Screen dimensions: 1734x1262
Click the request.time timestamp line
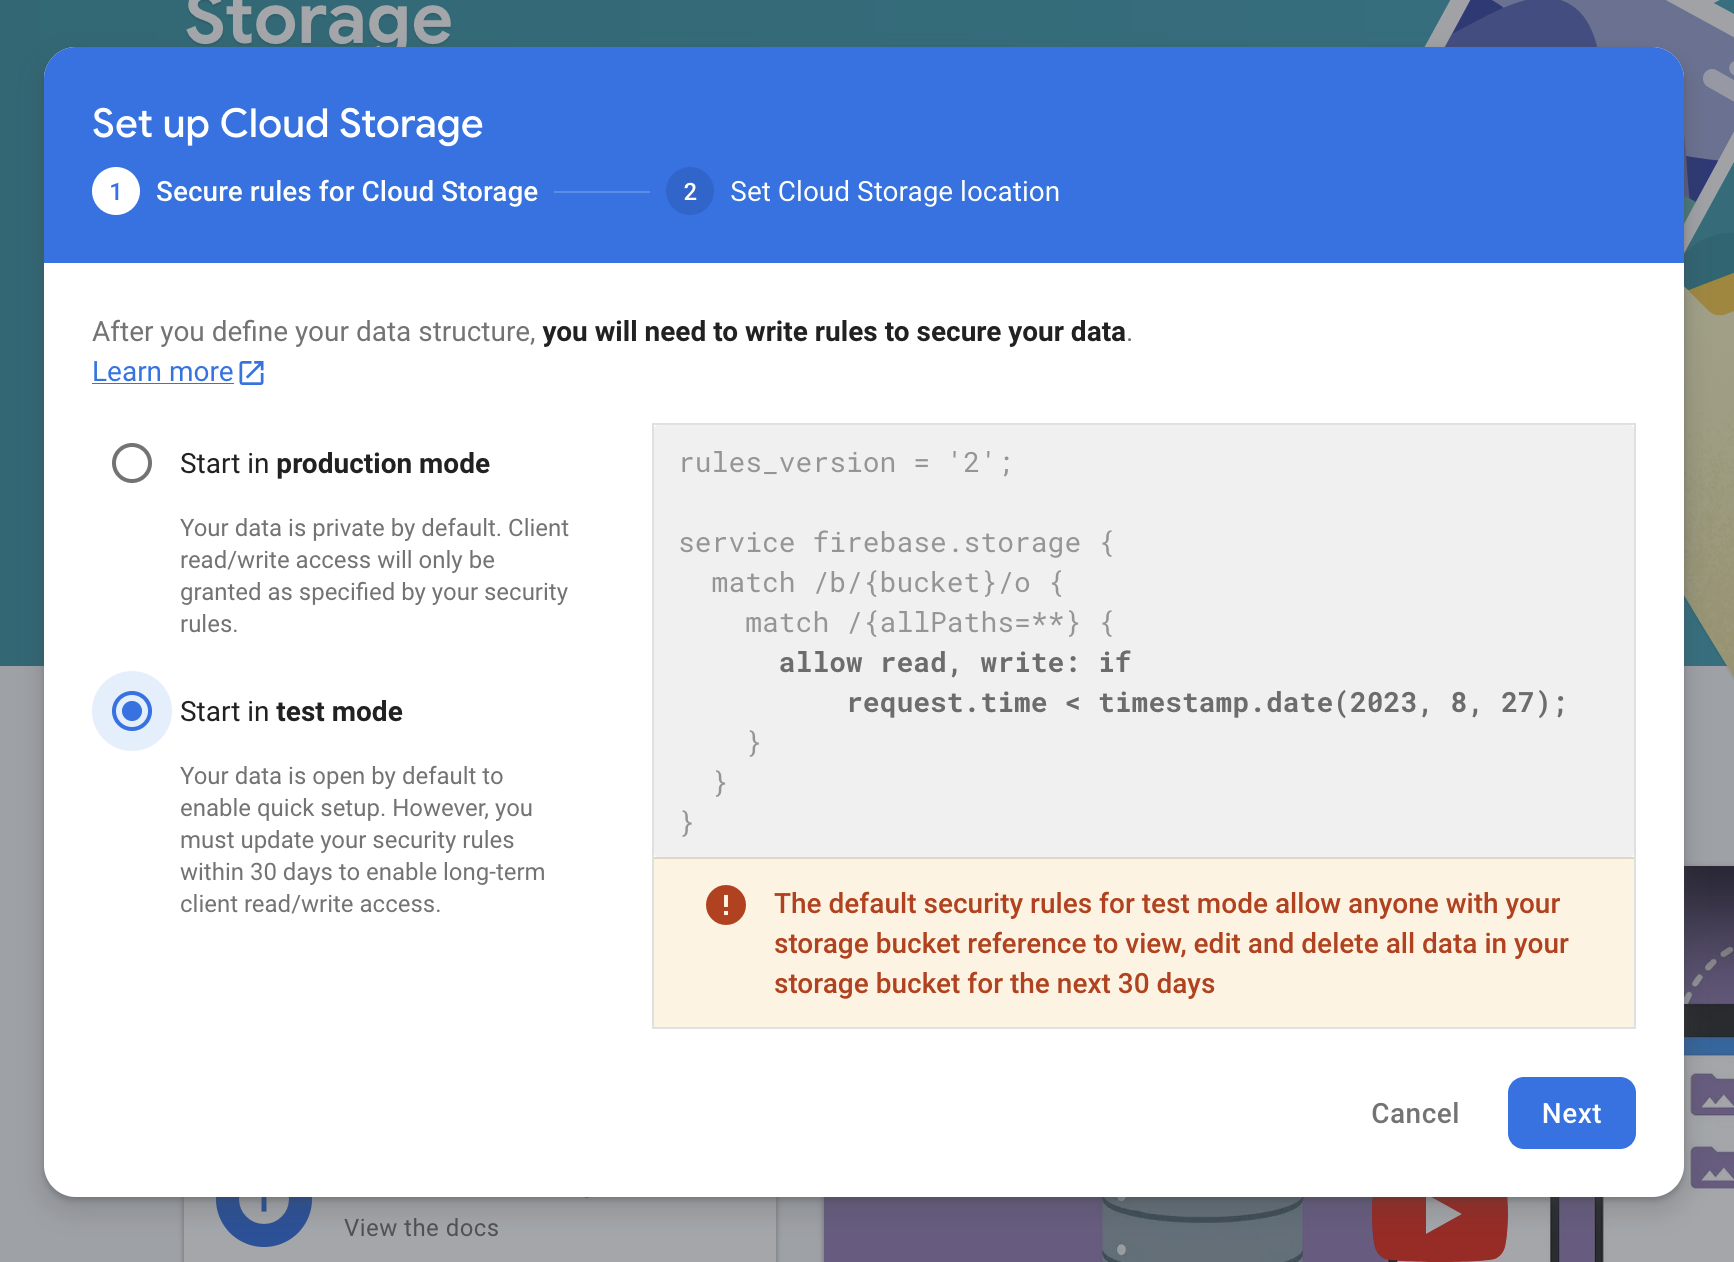(1206, 703)
